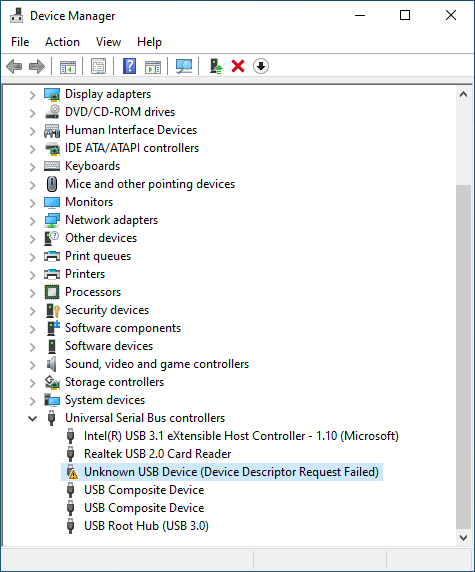Open the View menu
475x572 pixels.
pyautogui.click(x=108, y=42)
